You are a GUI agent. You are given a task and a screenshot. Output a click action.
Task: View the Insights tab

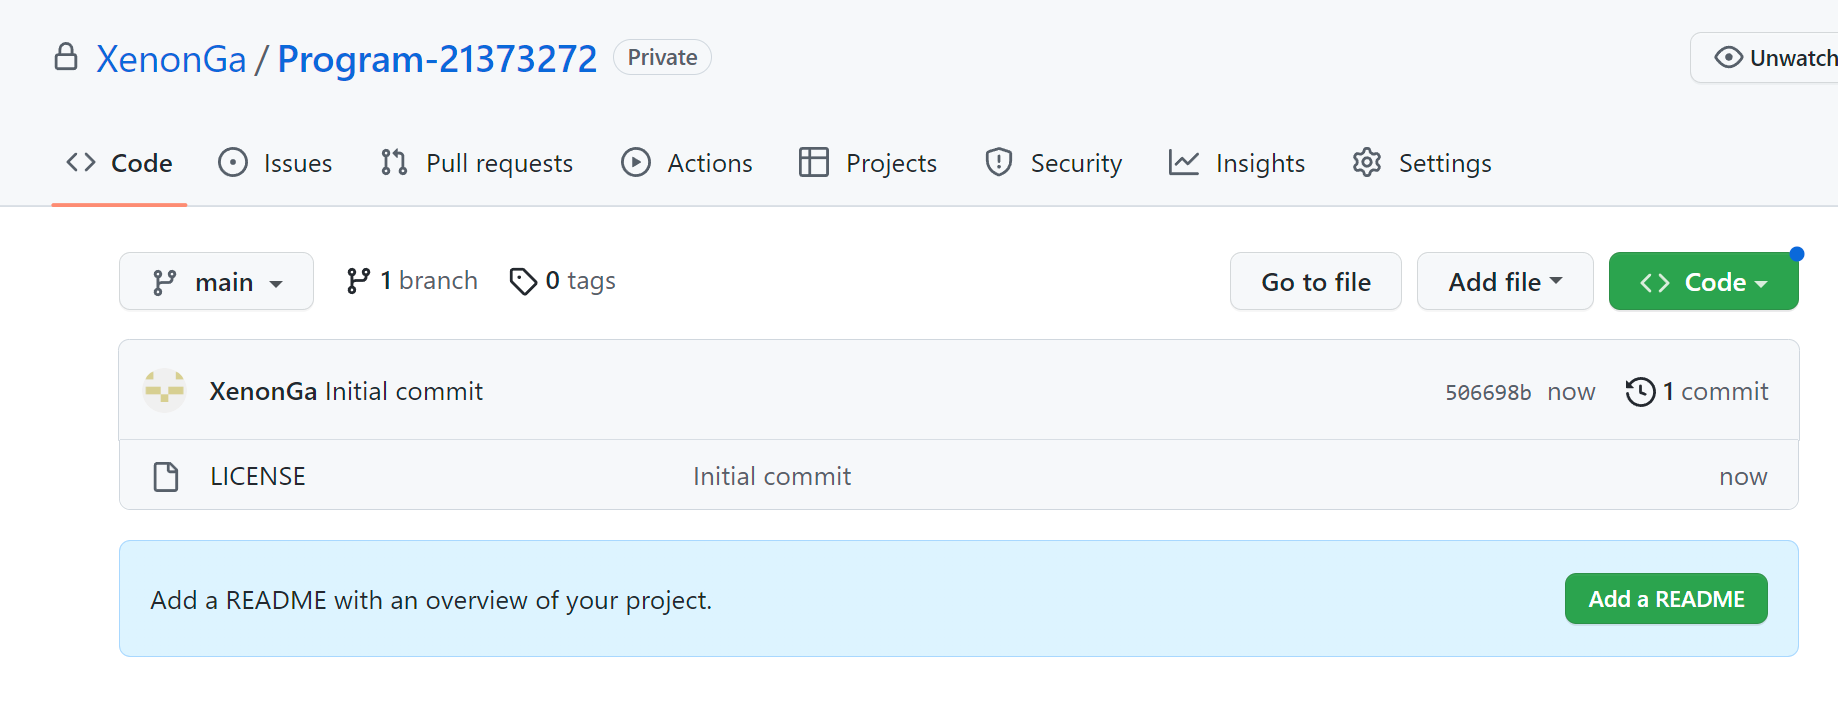tap(1236, 163)
